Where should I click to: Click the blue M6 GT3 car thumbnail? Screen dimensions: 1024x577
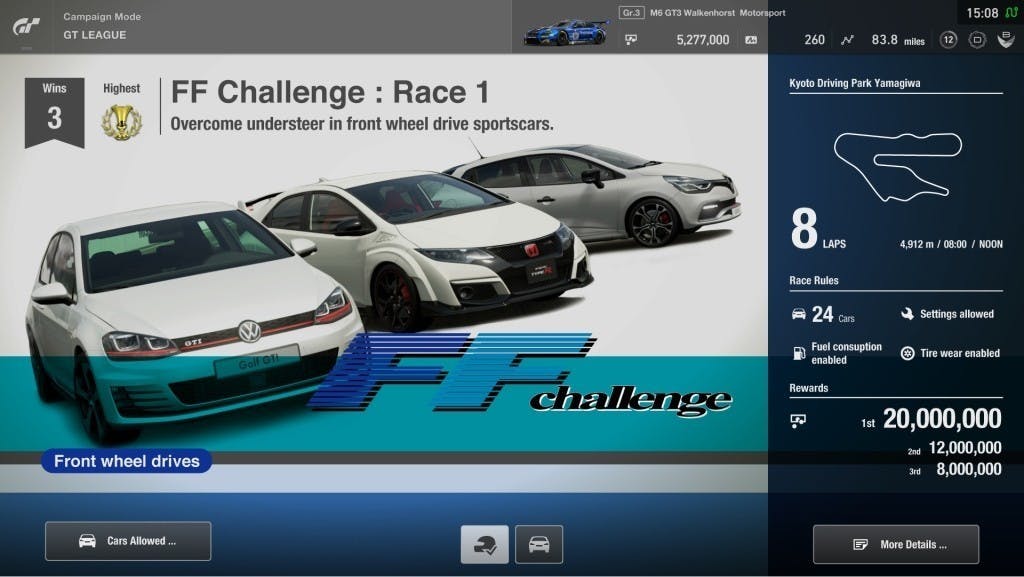(565, 33)
